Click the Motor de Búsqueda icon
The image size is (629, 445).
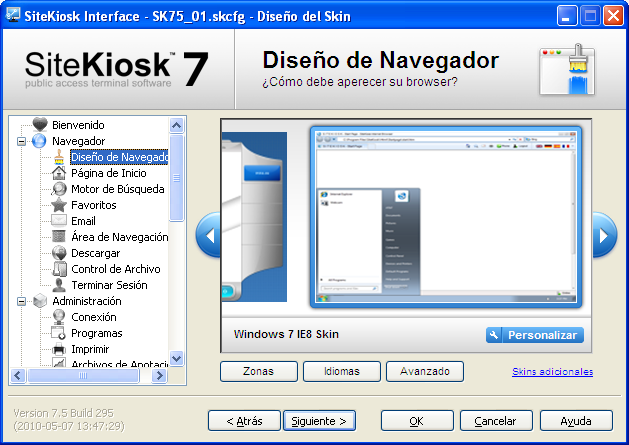(59, 189)
